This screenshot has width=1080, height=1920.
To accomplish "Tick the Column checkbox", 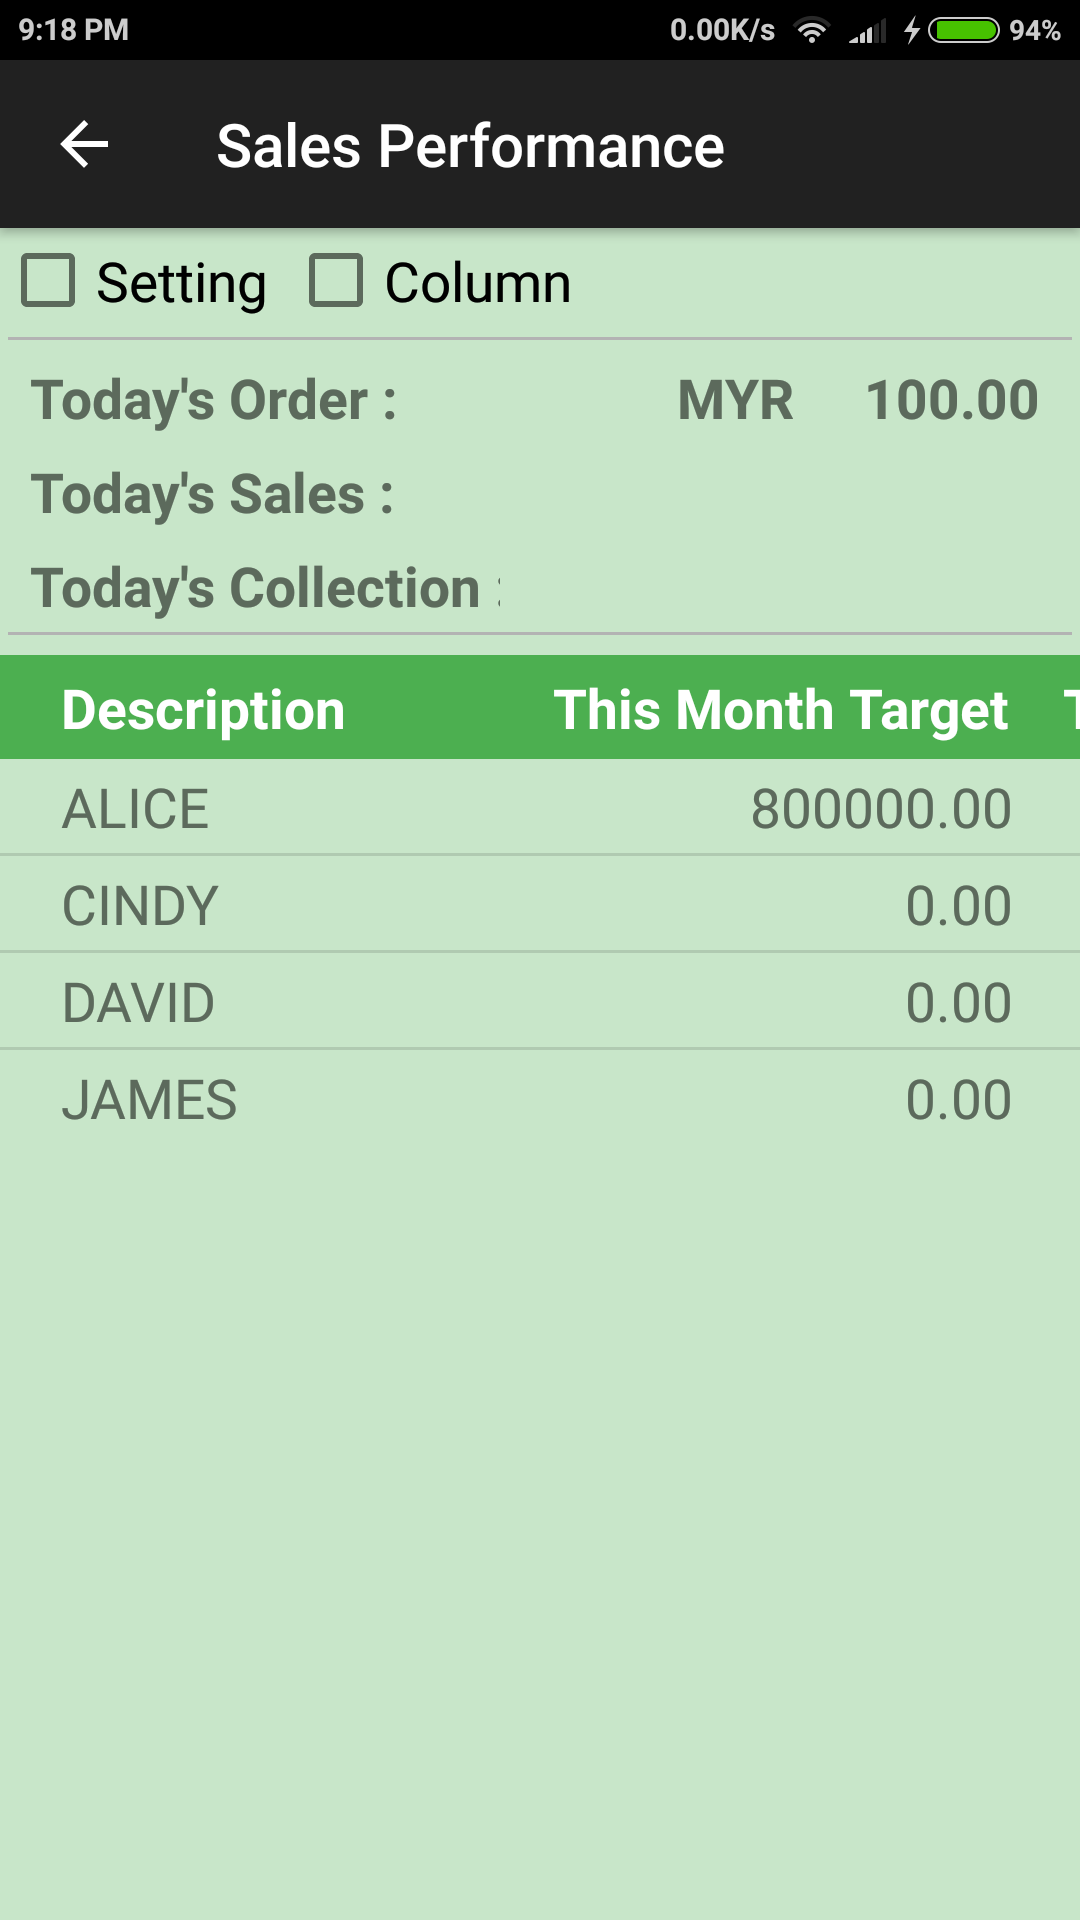I will [x=336, y=280].
